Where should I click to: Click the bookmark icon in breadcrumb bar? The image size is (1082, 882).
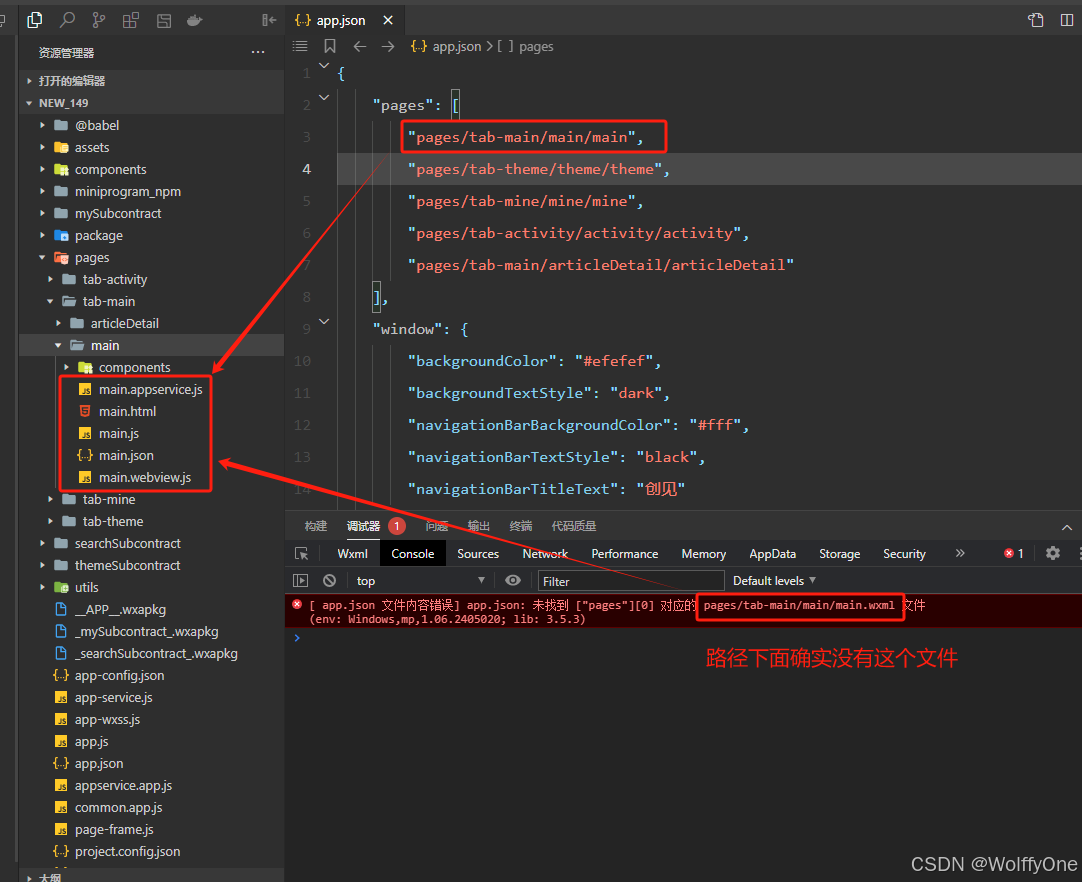[330, 46]
